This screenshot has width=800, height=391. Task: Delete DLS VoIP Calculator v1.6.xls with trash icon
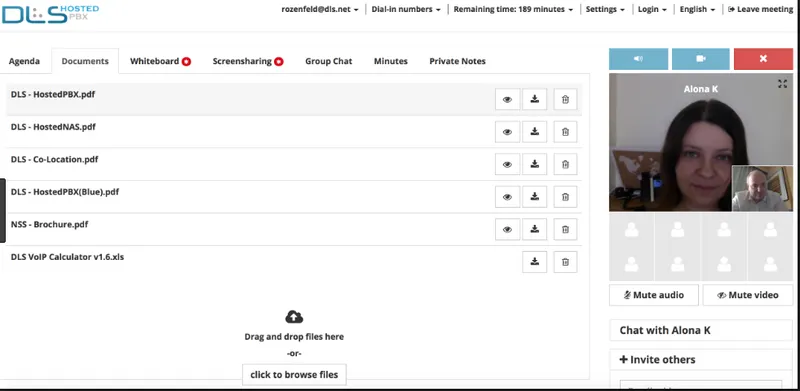pos(565,262)
